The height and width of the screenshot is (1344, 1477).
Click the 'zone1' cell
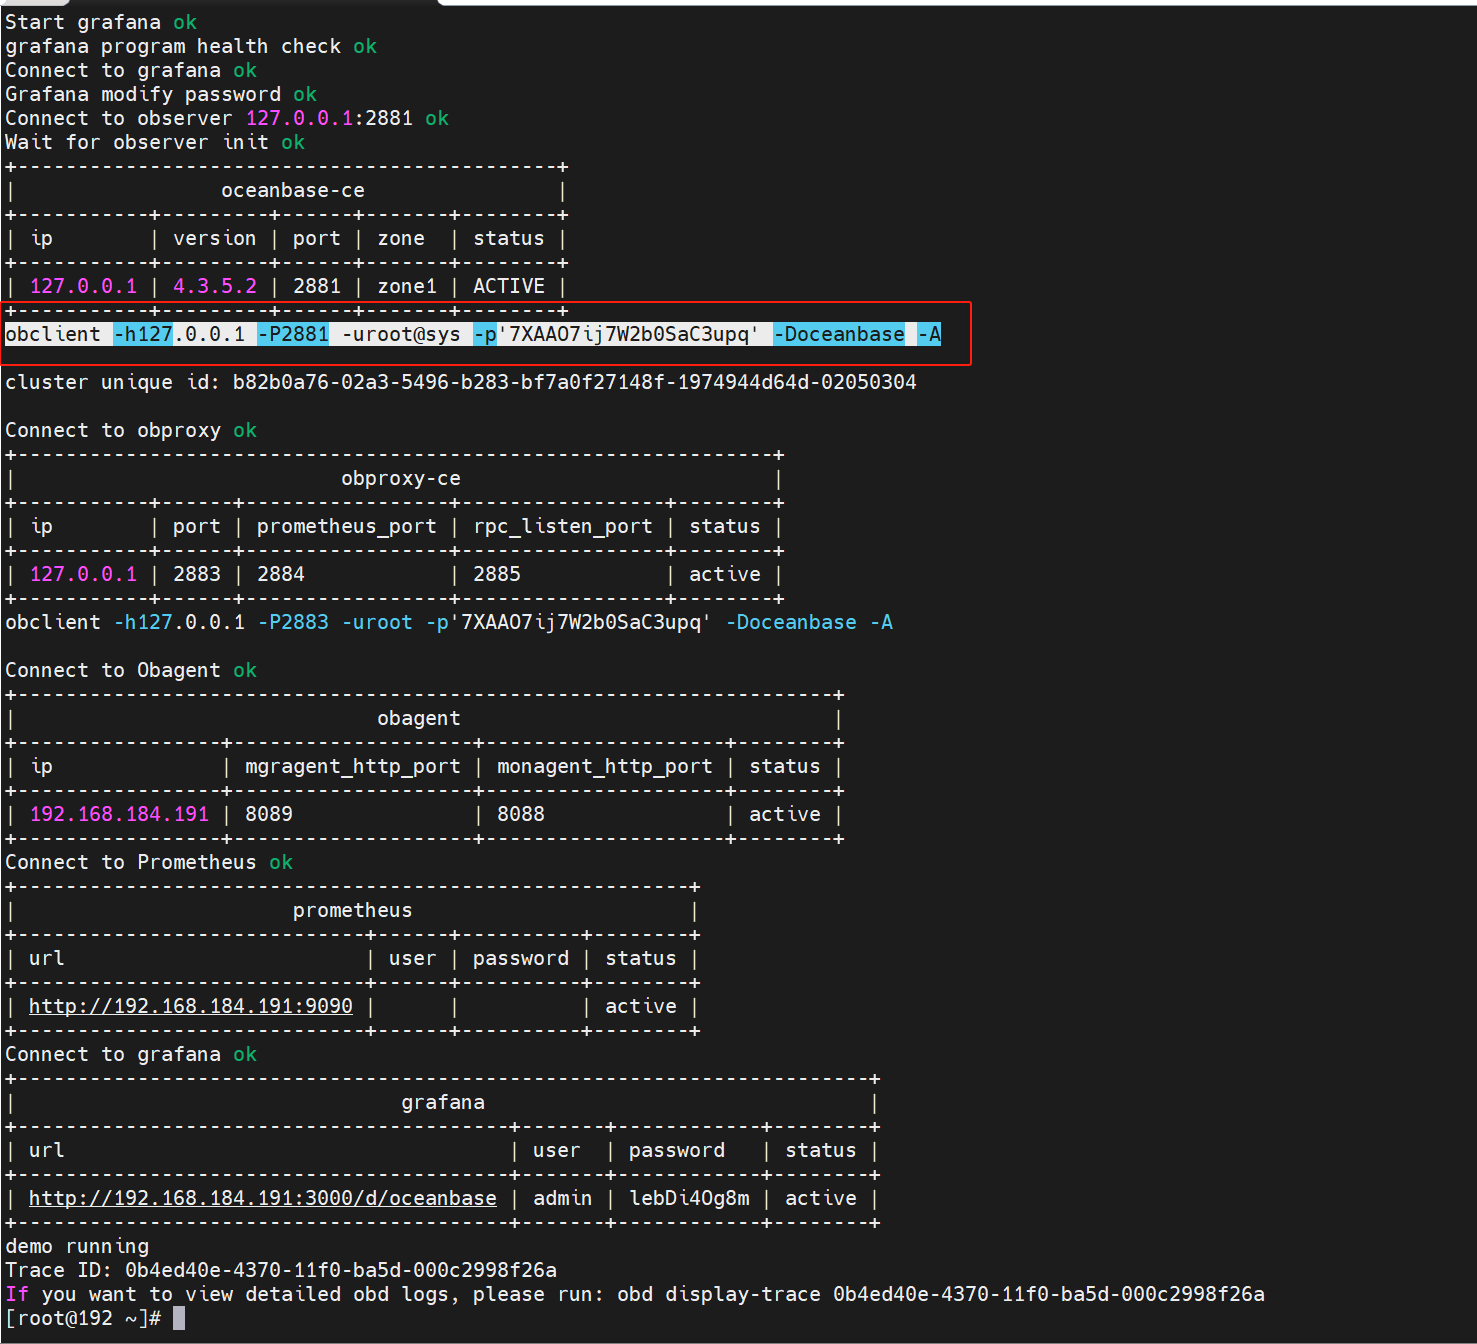click(x=407, y=286)
